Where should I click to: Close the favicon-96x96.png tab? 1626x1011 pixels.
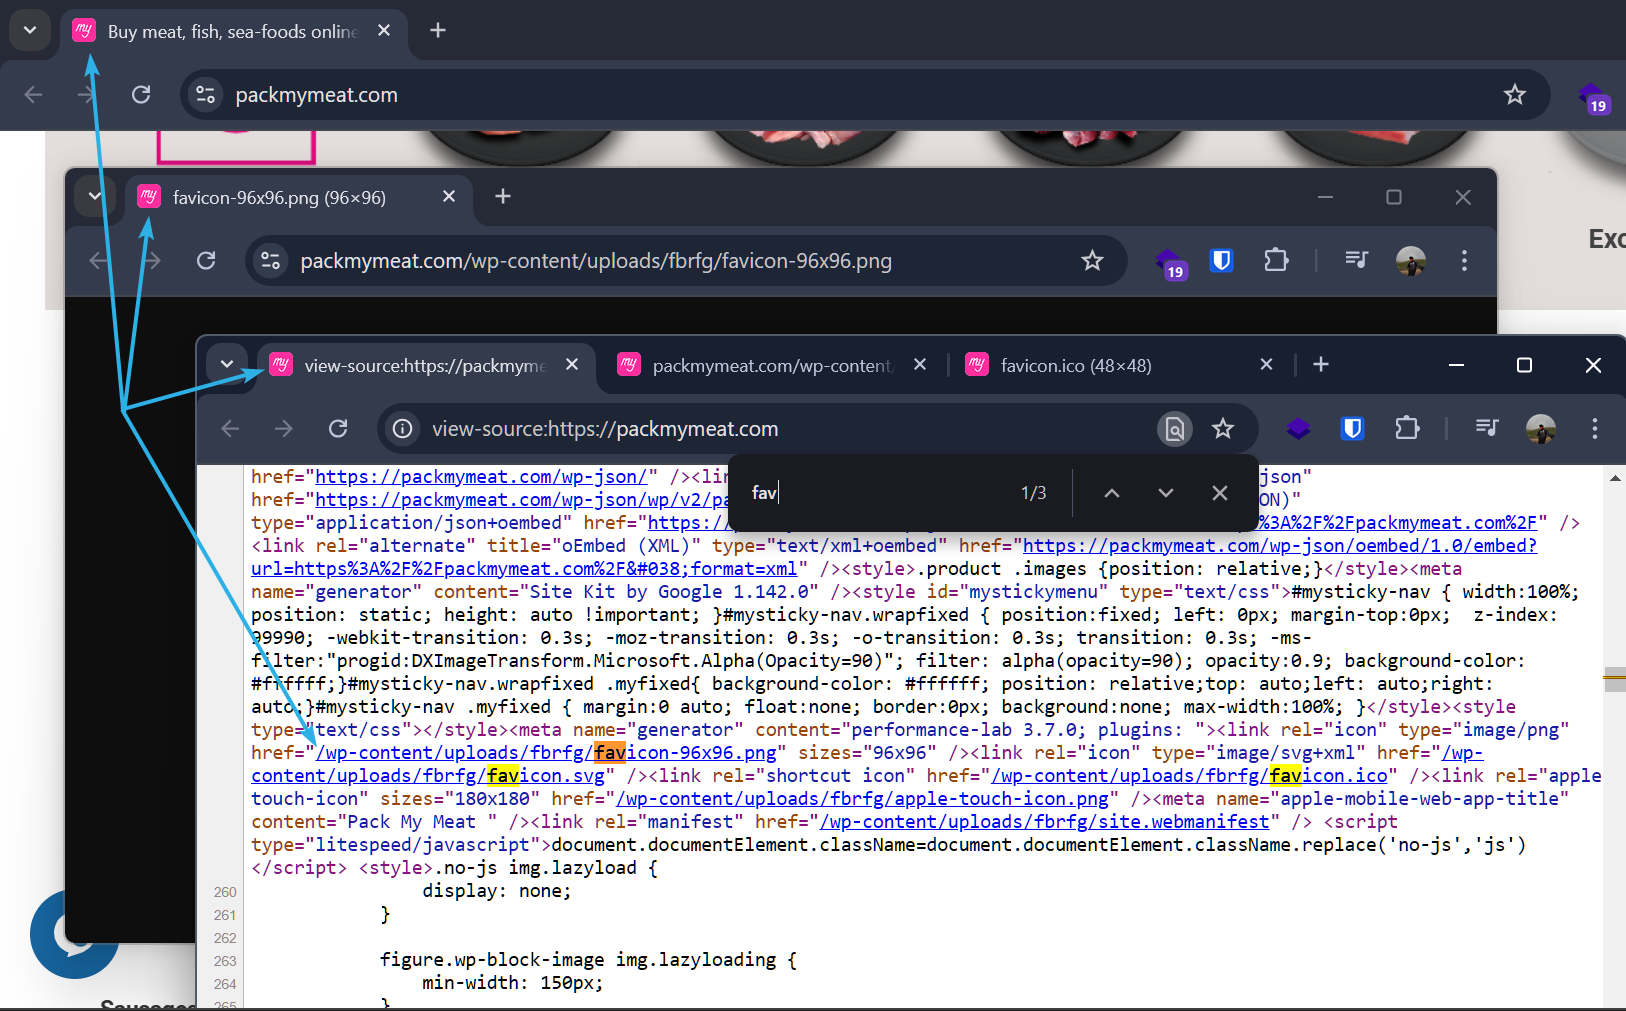click(449, 197)
